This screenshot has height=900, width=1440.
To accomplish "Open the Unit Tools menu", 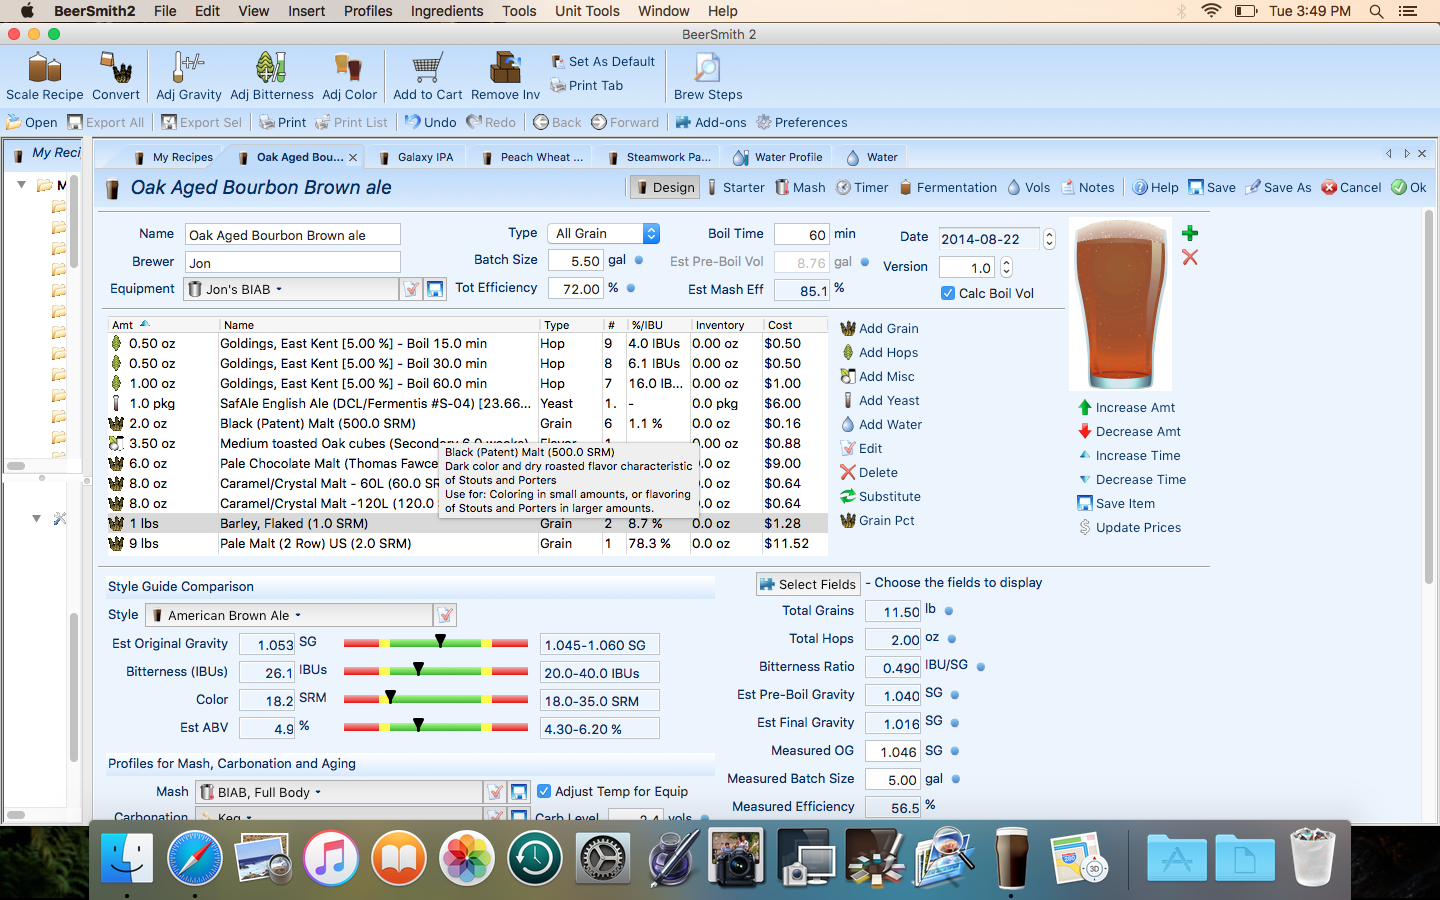I will pos(587,11).
